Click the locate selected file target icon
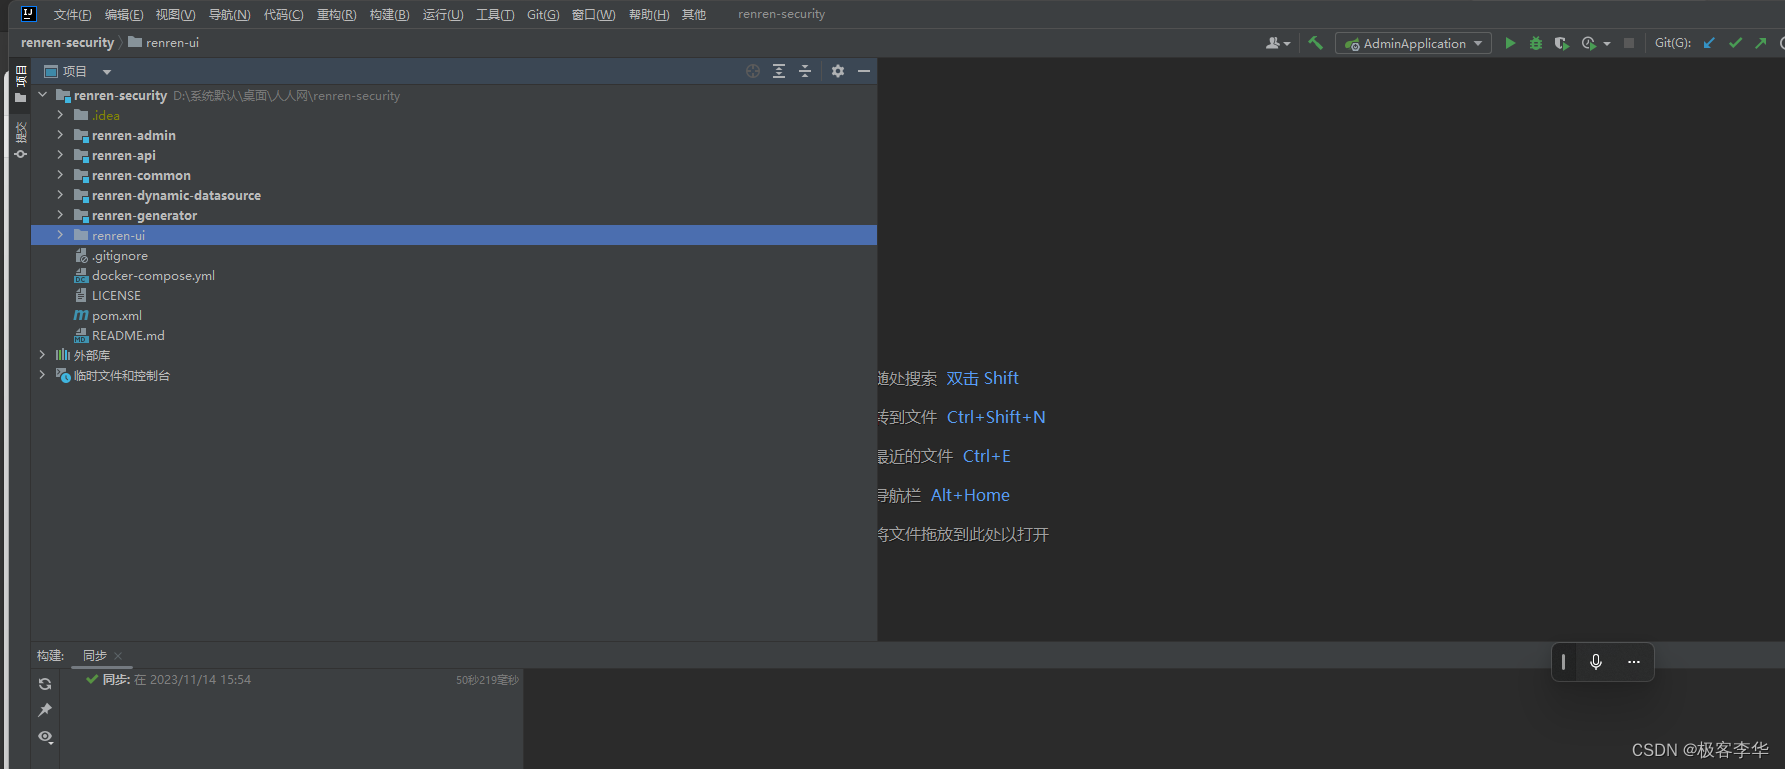 (753, 71)
